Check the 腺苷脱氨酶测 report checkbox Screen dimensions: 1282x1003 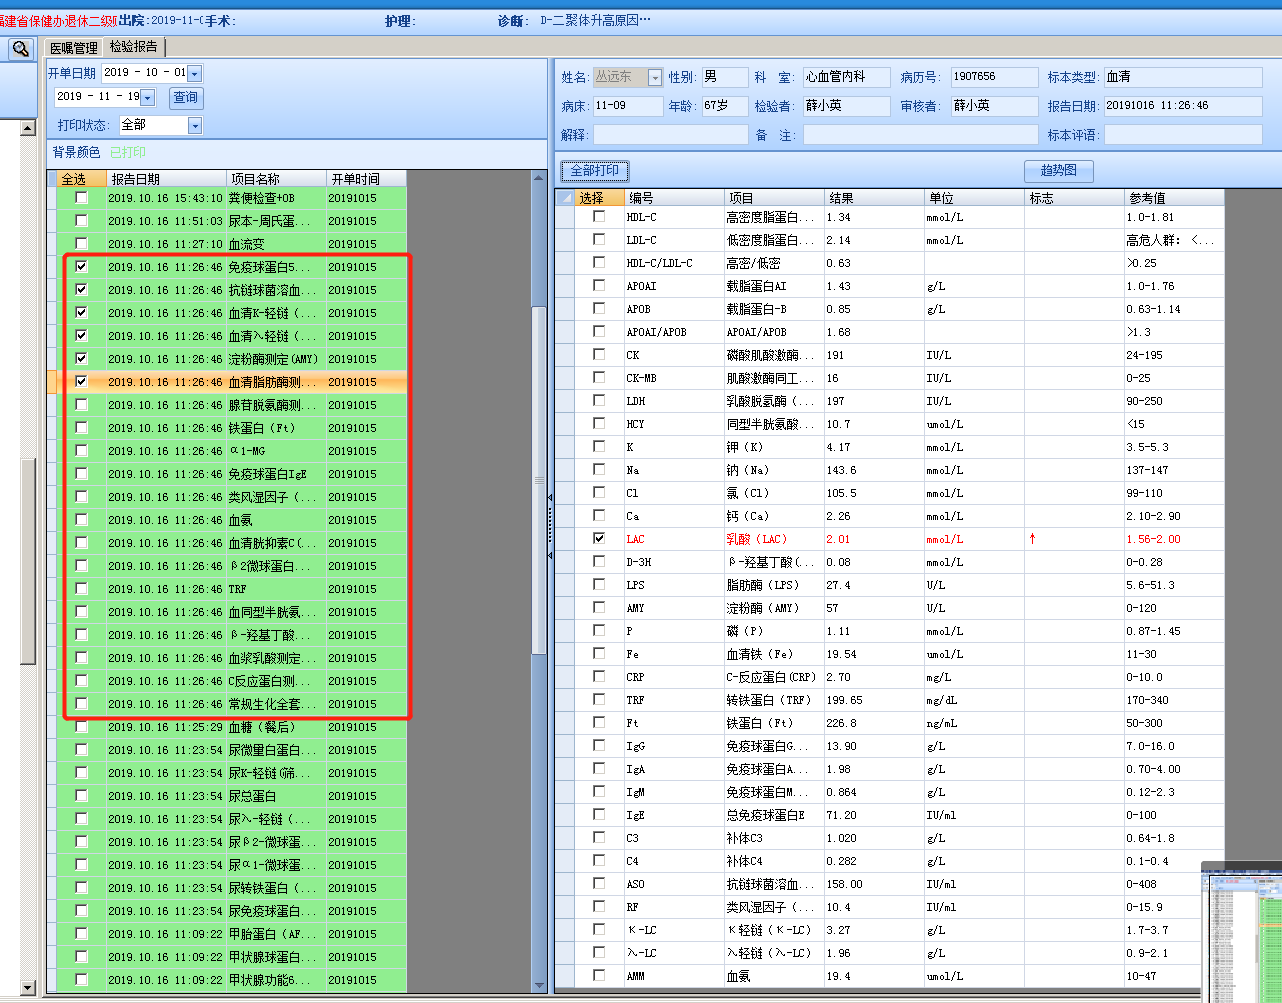(82, 405)
